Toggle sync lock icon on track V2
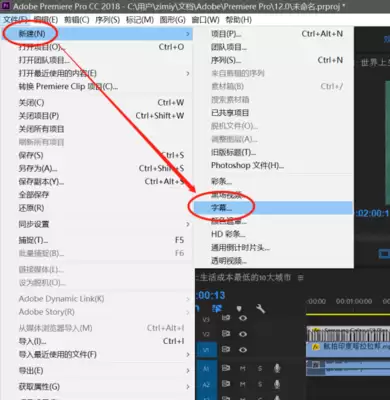390x400 pixels. [x=226, y=333]
